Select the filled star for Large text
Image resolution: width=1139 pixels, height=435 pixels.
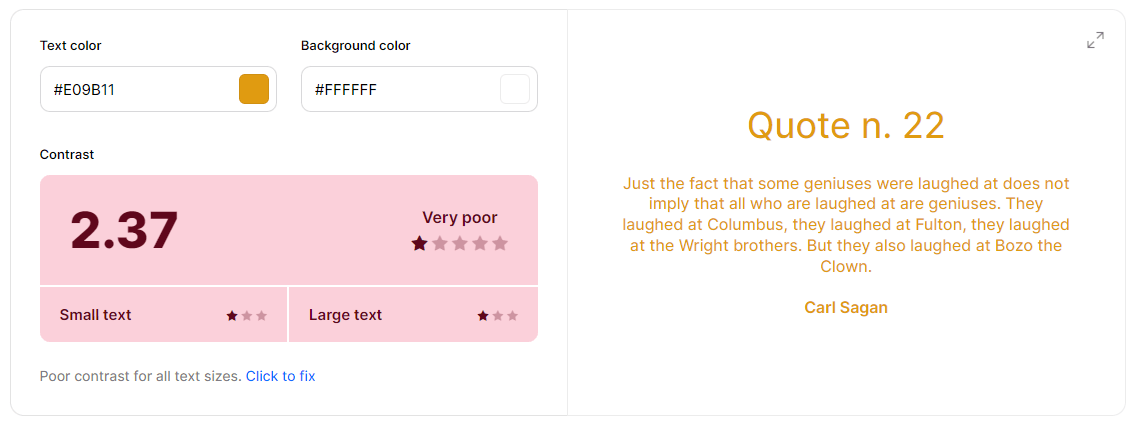[x=482, y=315]
